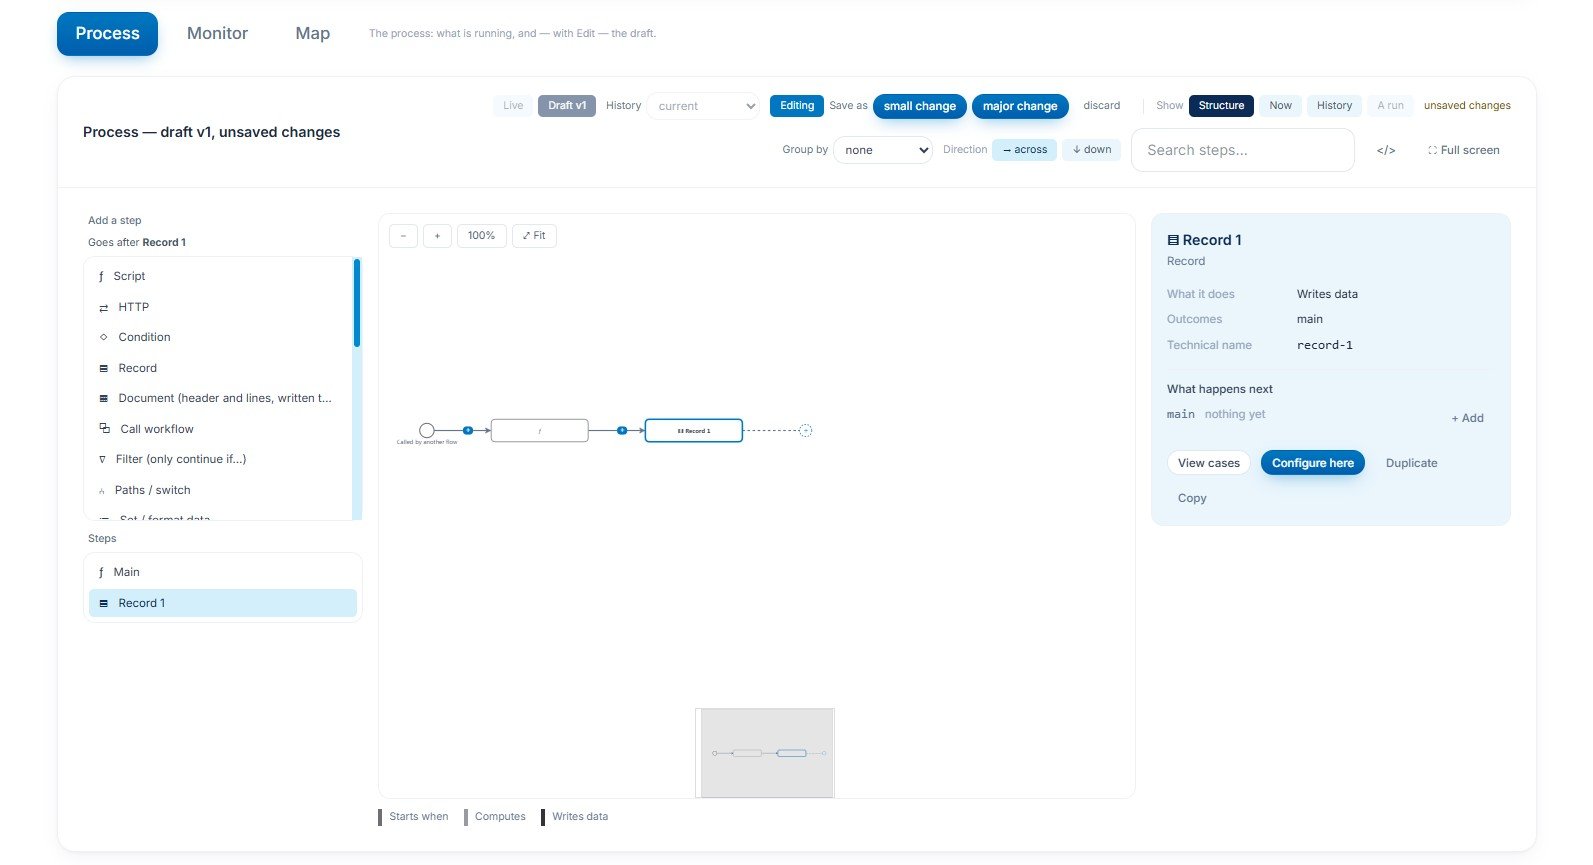Insert a step between Main and Record 1

tap(622, 430)
